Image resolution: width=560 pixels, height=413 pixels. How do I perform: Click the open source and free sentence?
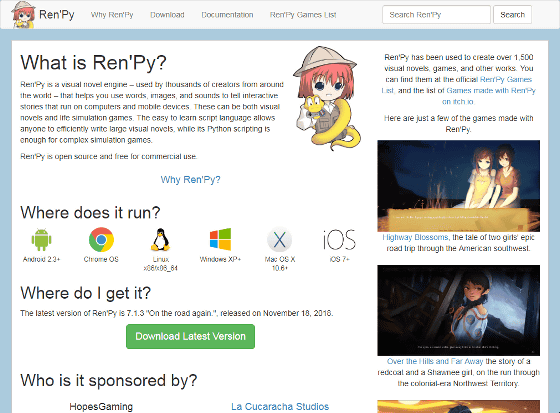pyautogui.click(x=109, y=156)
